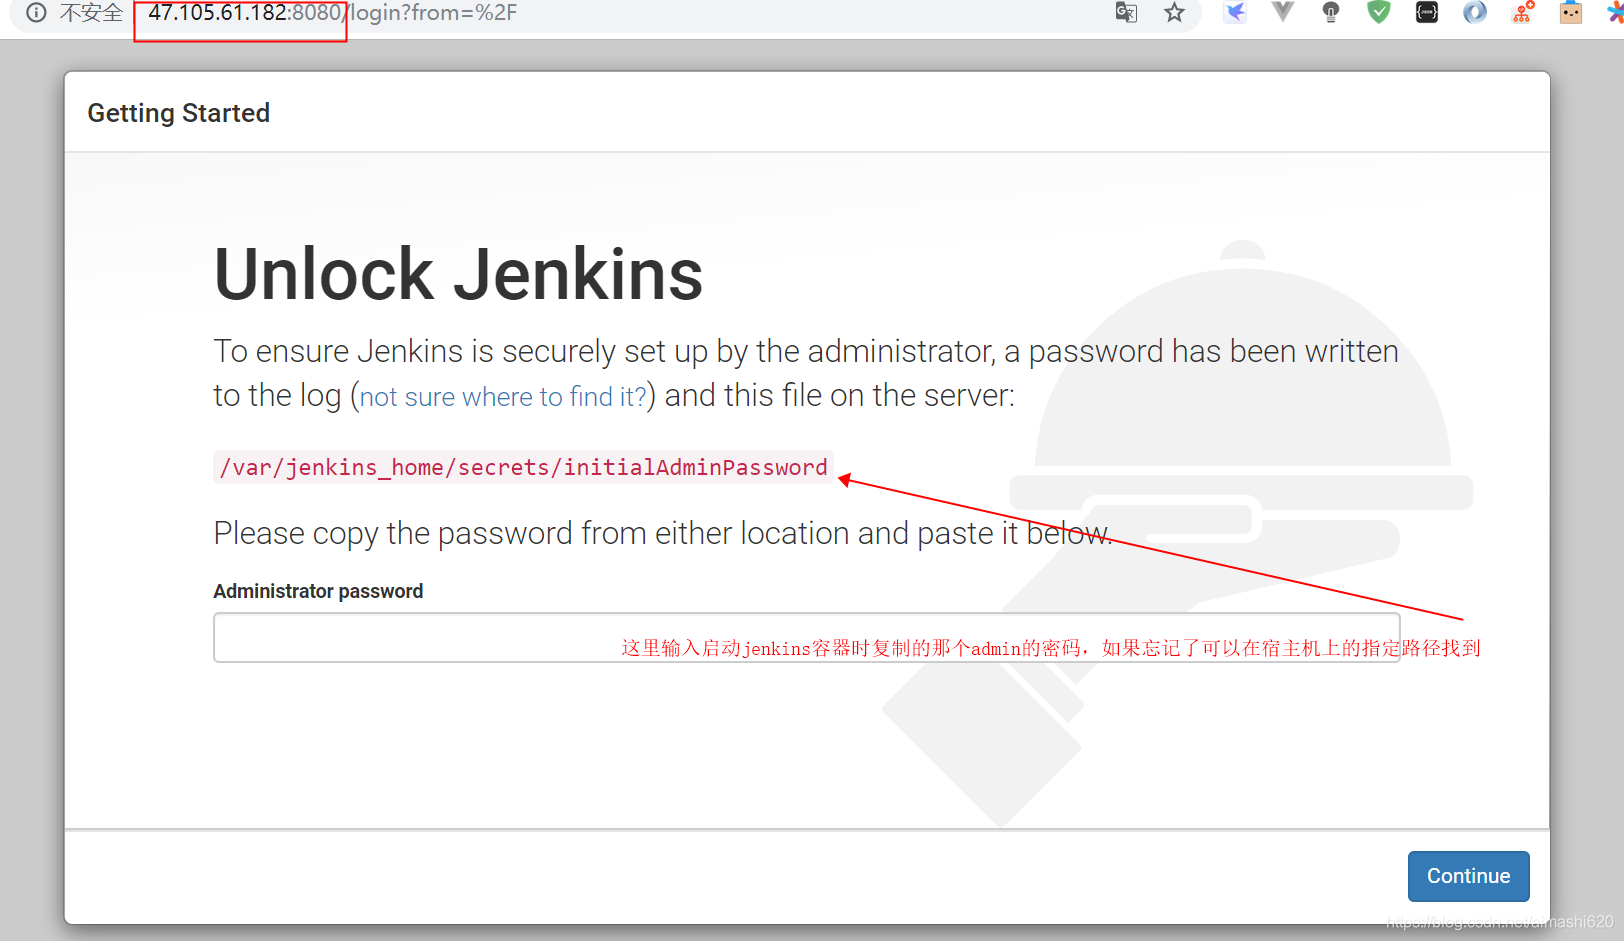Open the orange hierarchy tree extension
This screenshot has width=1624, height=941.
pyautogui.click(x=1523, y=13)
